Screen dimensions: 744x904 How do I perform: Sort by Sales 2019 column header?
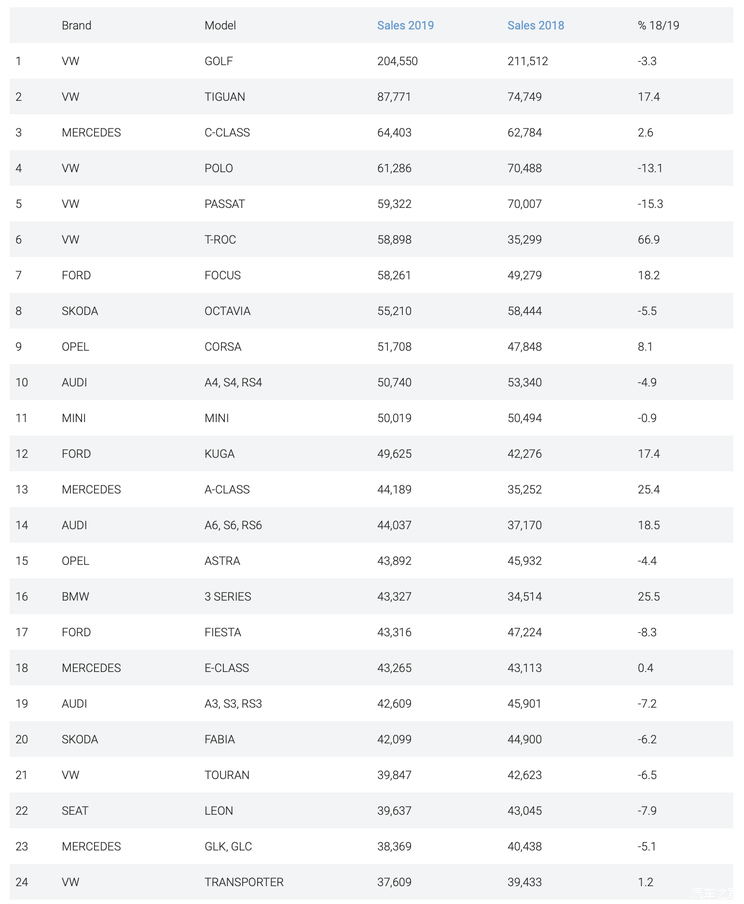(405, 25)
